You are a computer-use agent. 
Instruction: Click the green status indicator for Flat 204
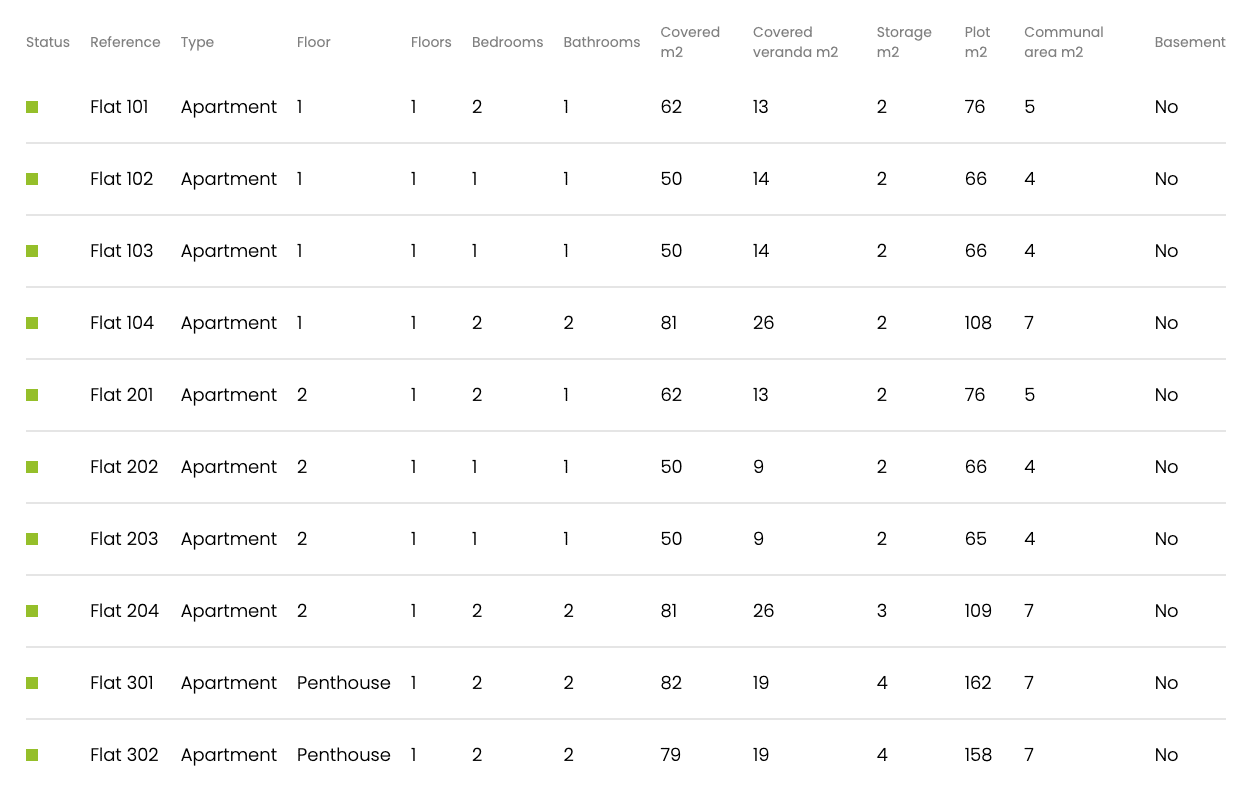click(x=32, y=611)
